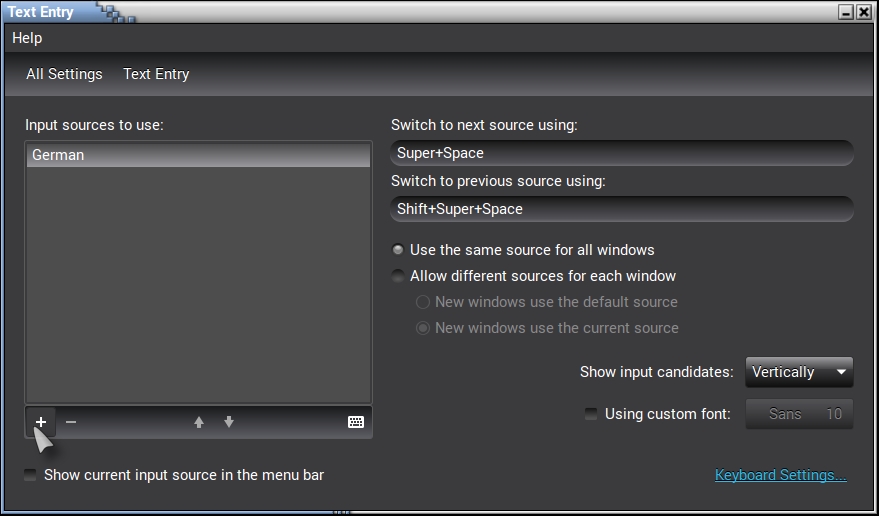This screenshot has width=879, height=516.
Task: Choose New windows use the default source
Action: coord(423,302)
